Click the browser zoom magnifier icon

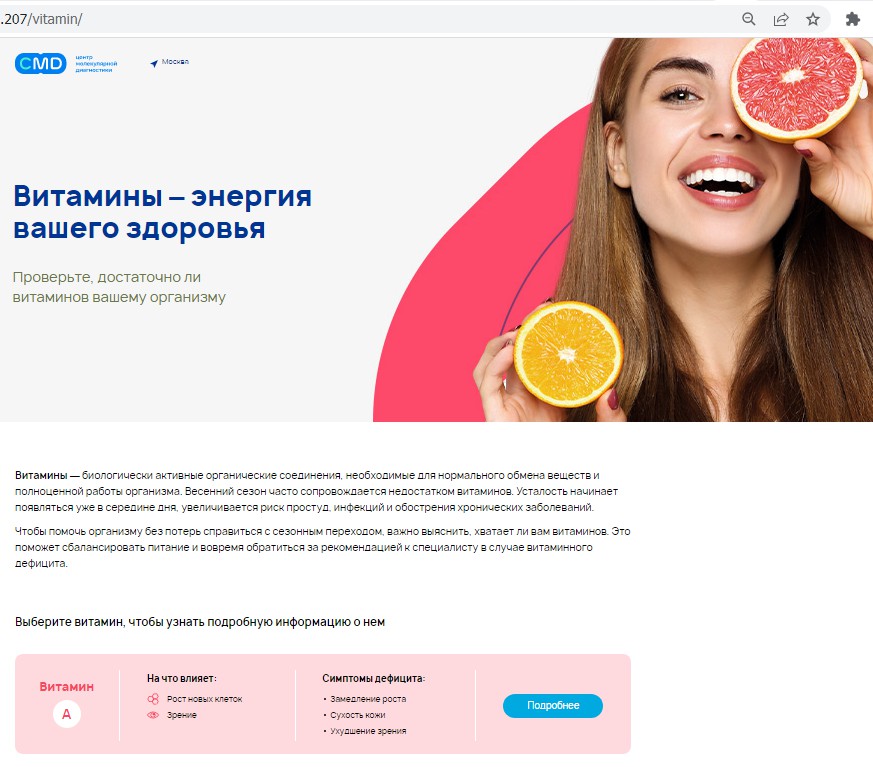click(x=749, y=19)
